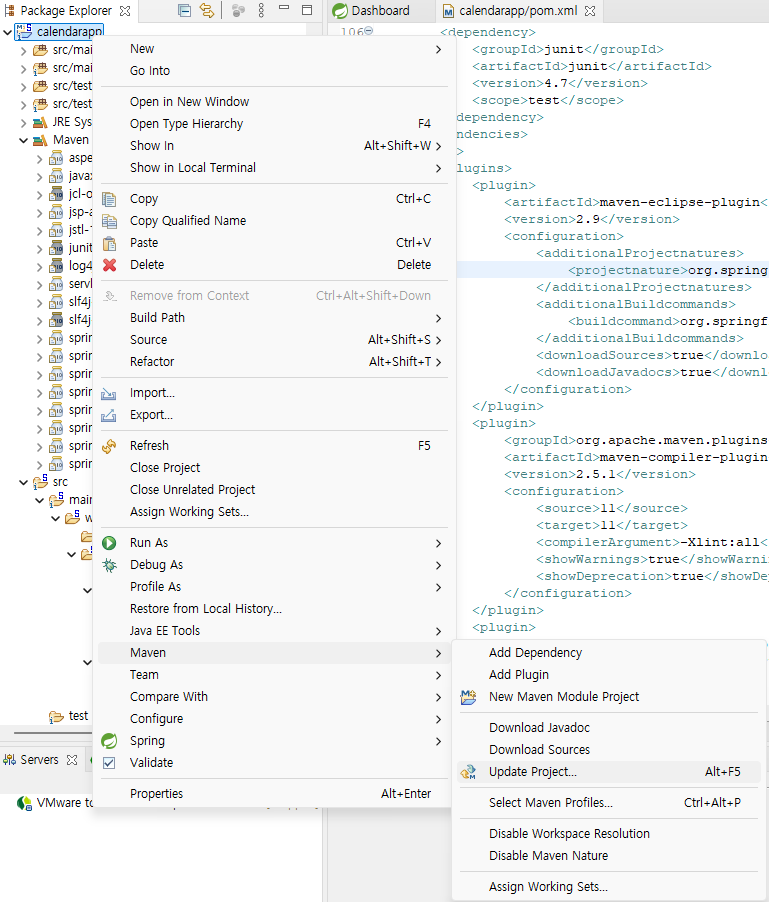Expand the Team submenu arrow

click(x=438, y=675)
